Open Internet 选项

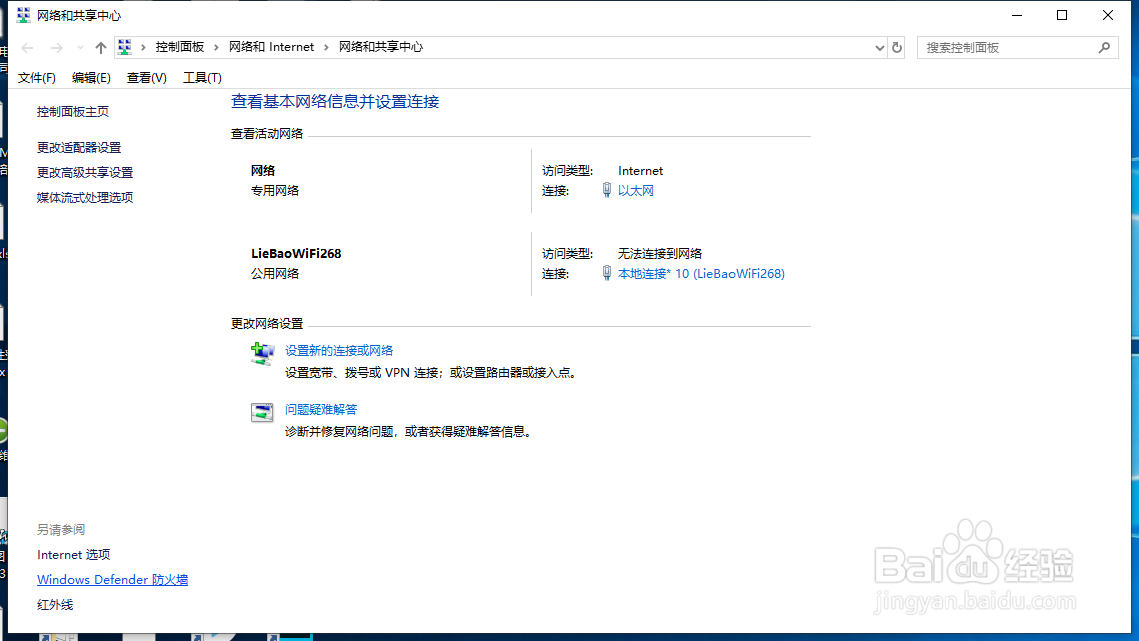(73, 554)
